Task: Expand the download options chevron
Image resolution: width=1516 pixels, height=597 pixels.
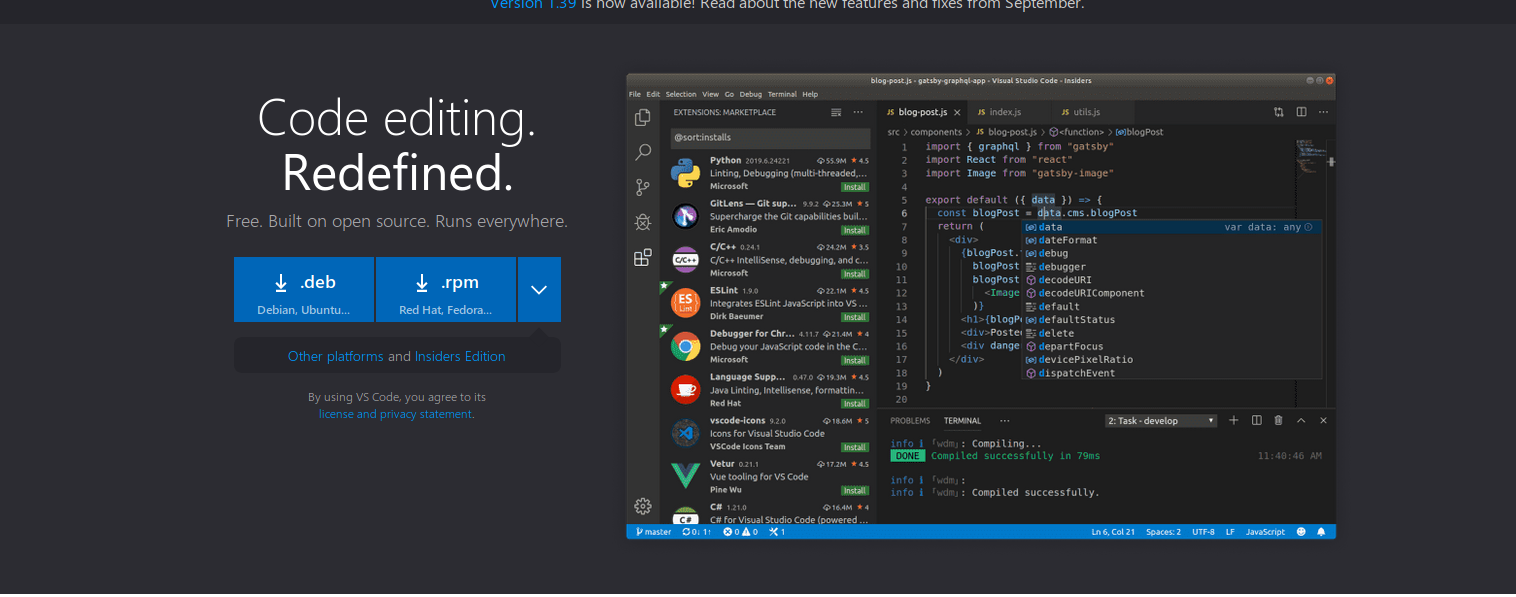Action: click(539, 290)
